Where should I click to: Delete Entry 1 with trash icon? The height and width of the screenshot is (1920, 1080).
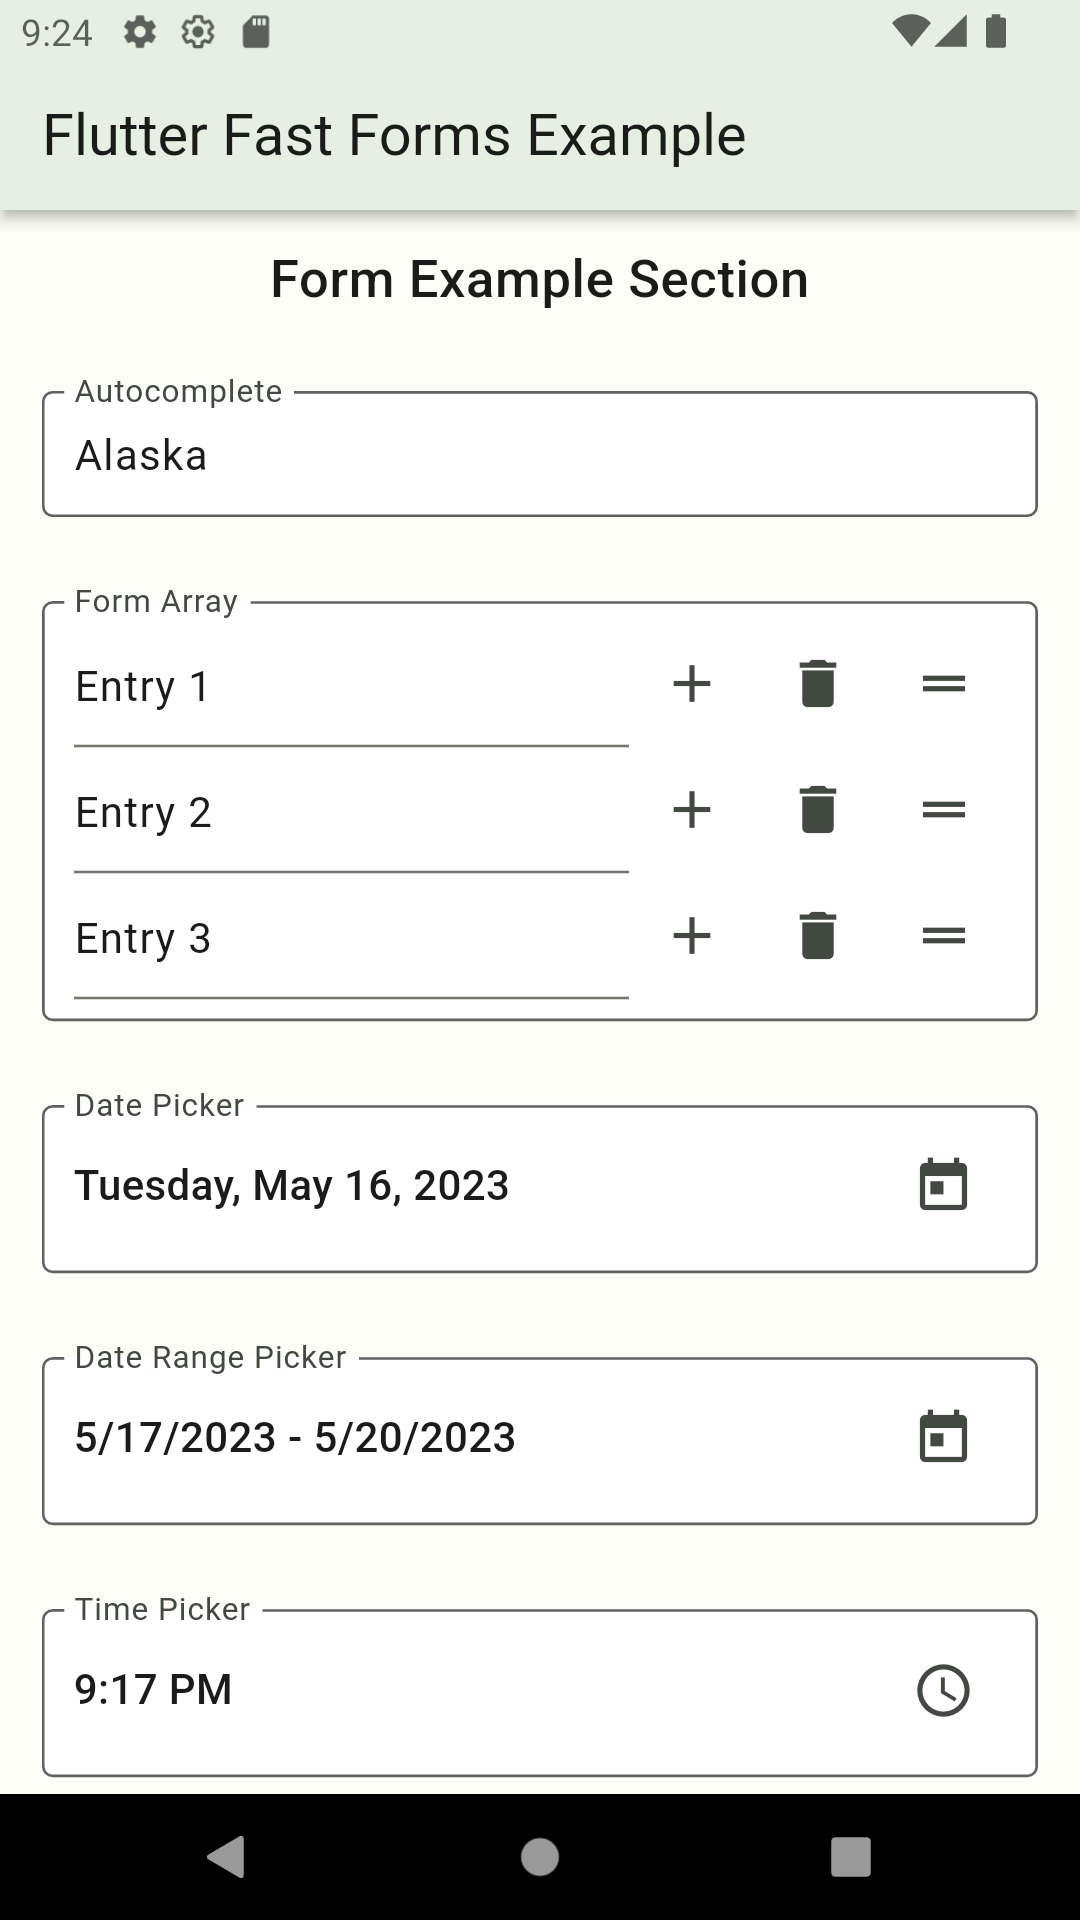(x=817, y=685)
